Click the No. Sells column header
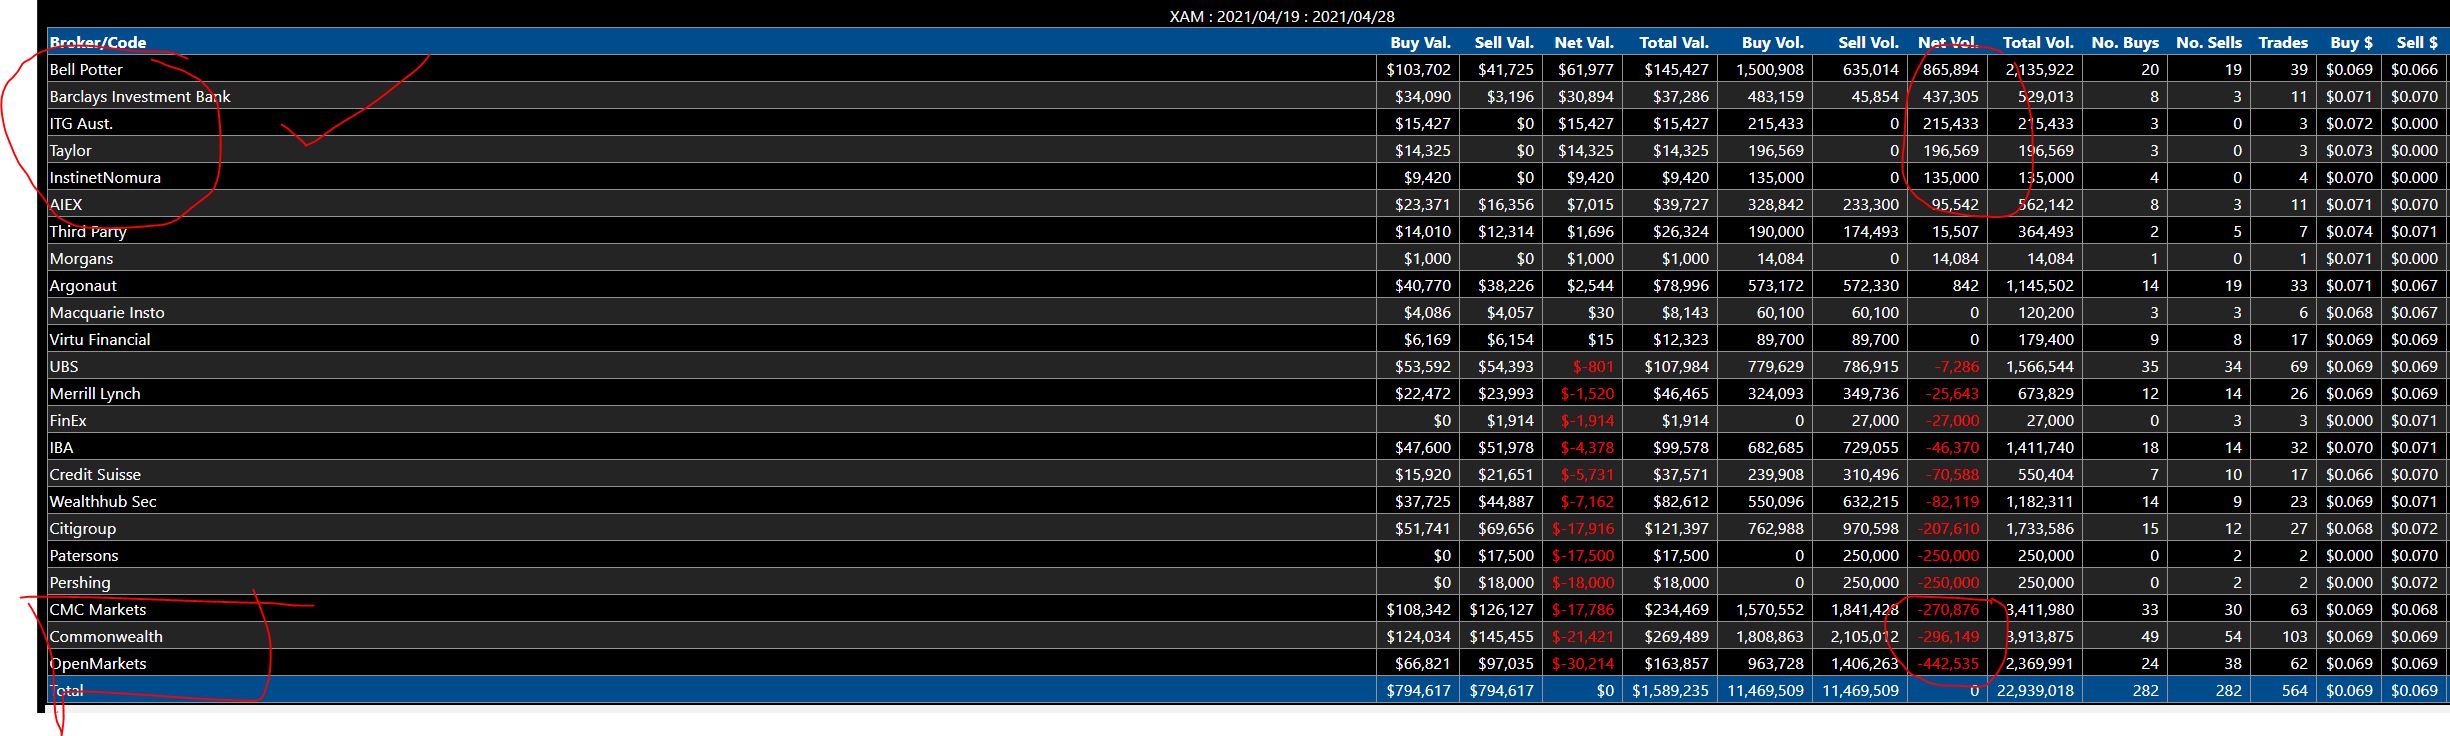Image resolution: width=2450 pixels, height=736 pixels. 2209,42
